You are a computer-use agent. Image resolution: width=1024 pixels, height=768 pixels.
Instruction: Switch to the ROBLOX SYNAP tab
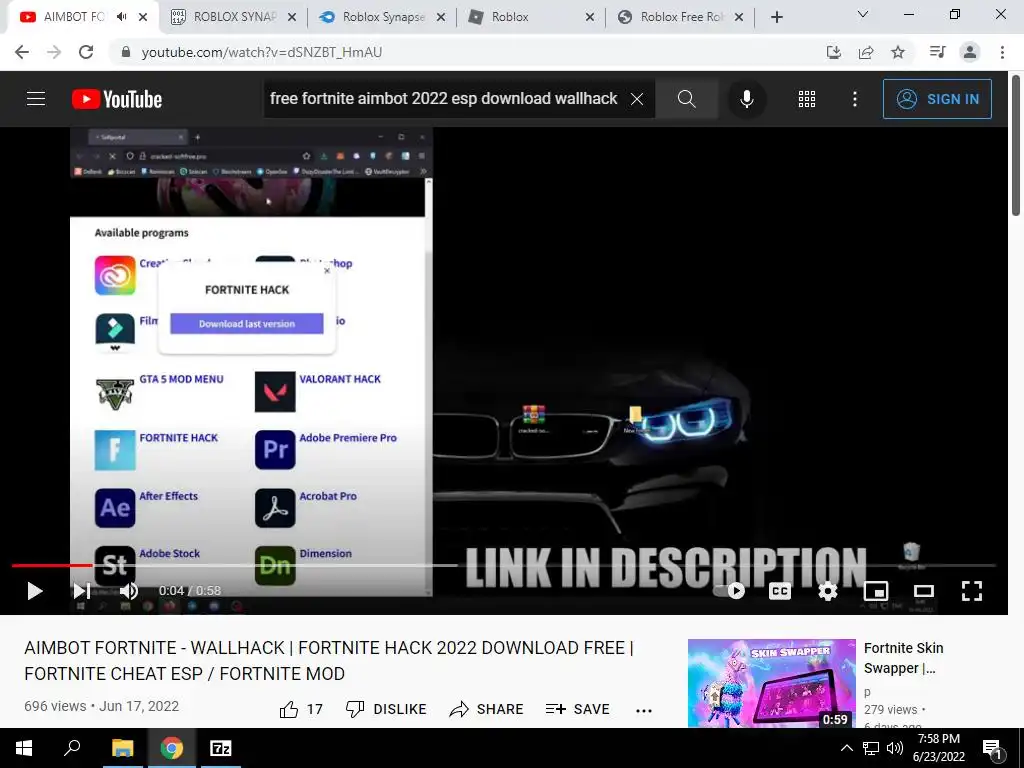tap(234, 17)
